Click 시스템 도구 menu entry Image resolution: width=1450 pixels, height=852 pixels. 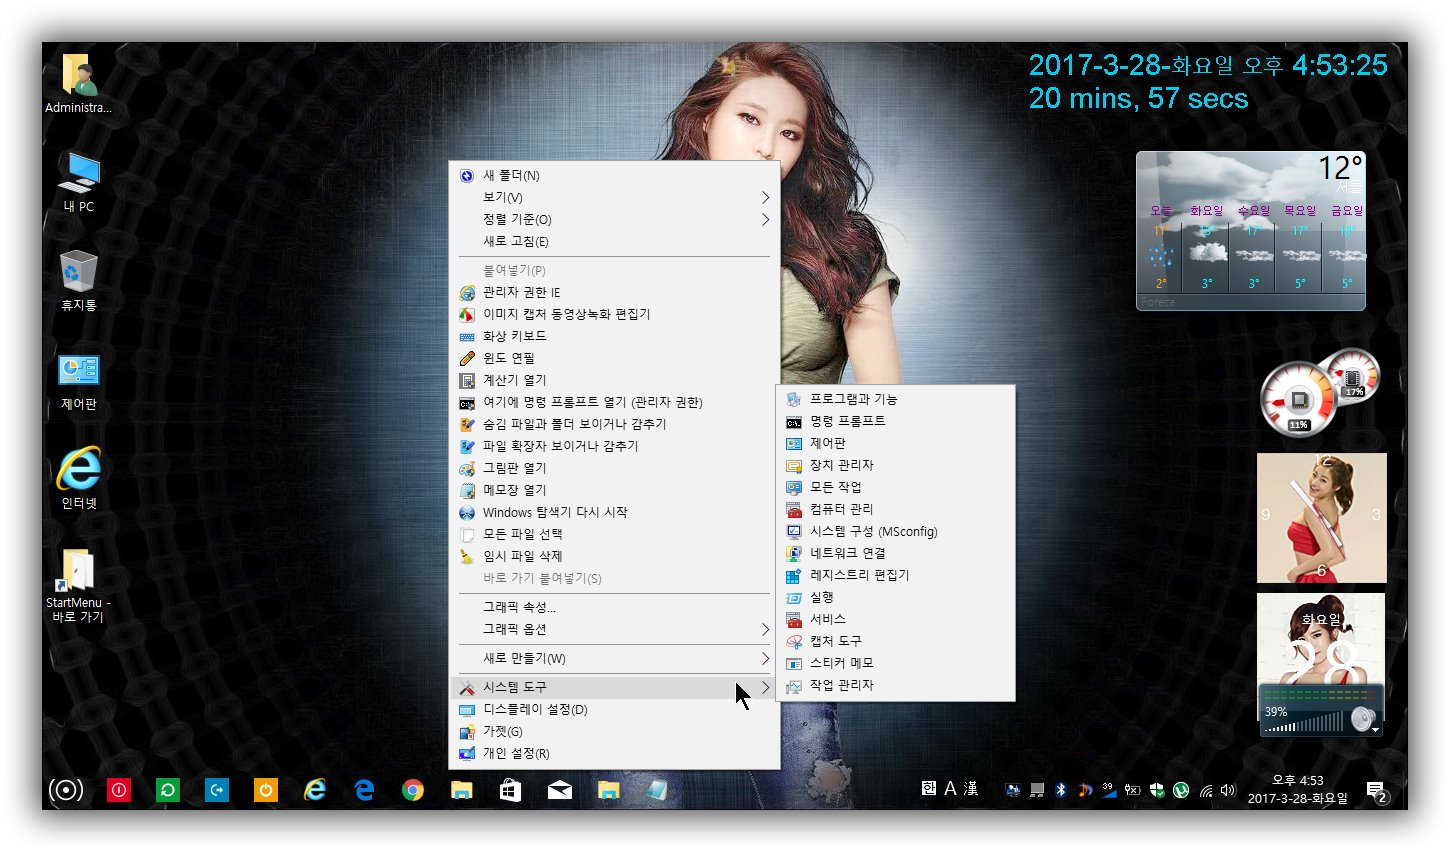pyautogui.click(x=614, y=687)
